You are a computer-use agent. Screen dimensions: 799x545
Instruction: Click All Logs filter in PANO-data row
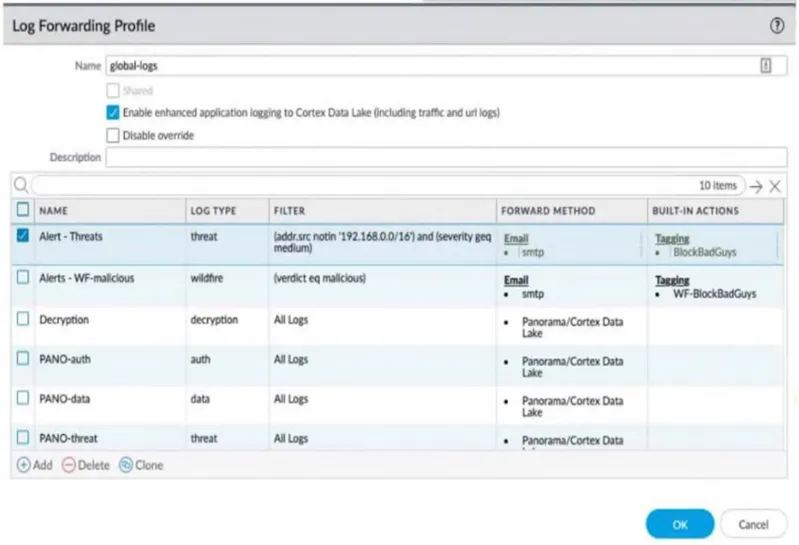tap(290, 399)
